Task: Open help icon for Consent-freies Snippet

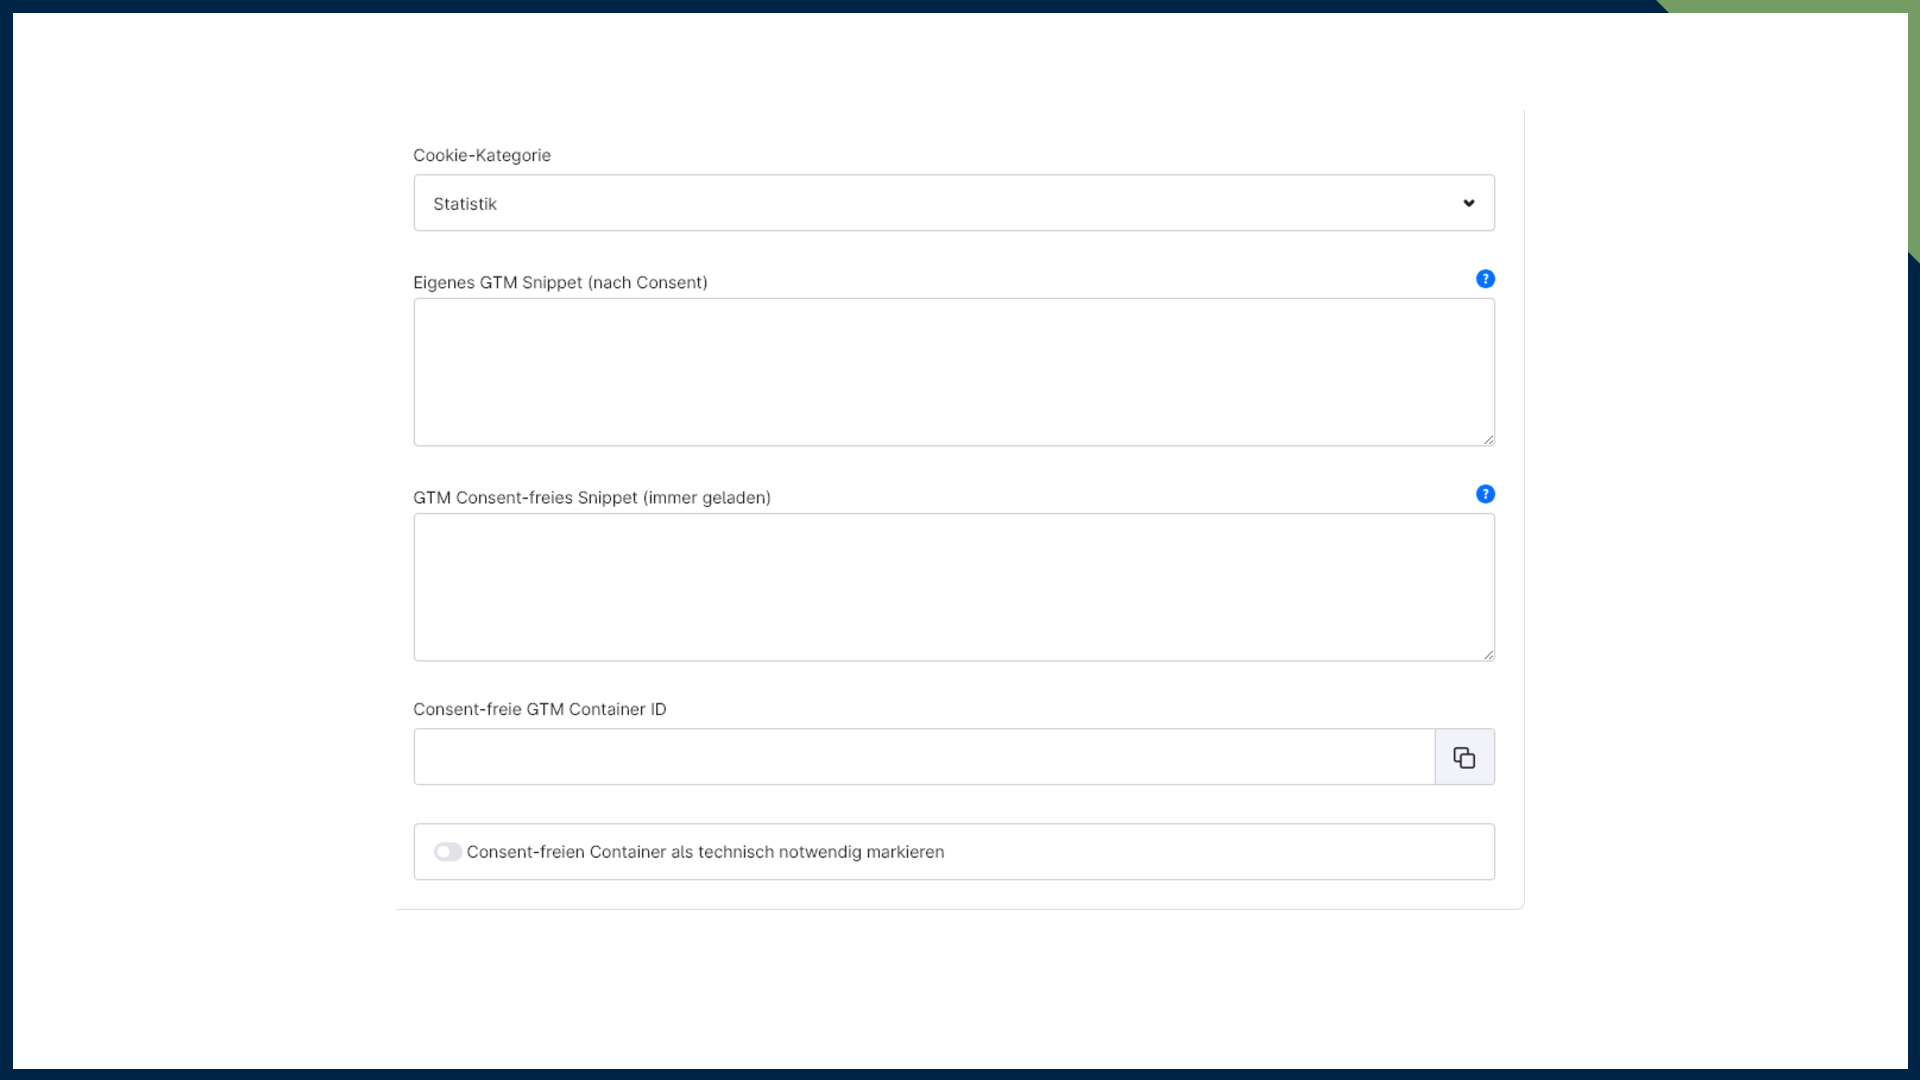Action: coord(1485,494)
